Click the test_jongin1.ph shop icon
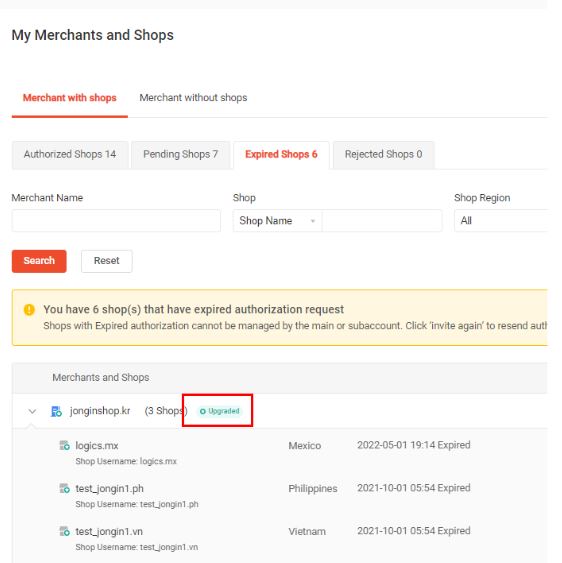The height and width of the screenshot is (563, 562). click(65, 488)
